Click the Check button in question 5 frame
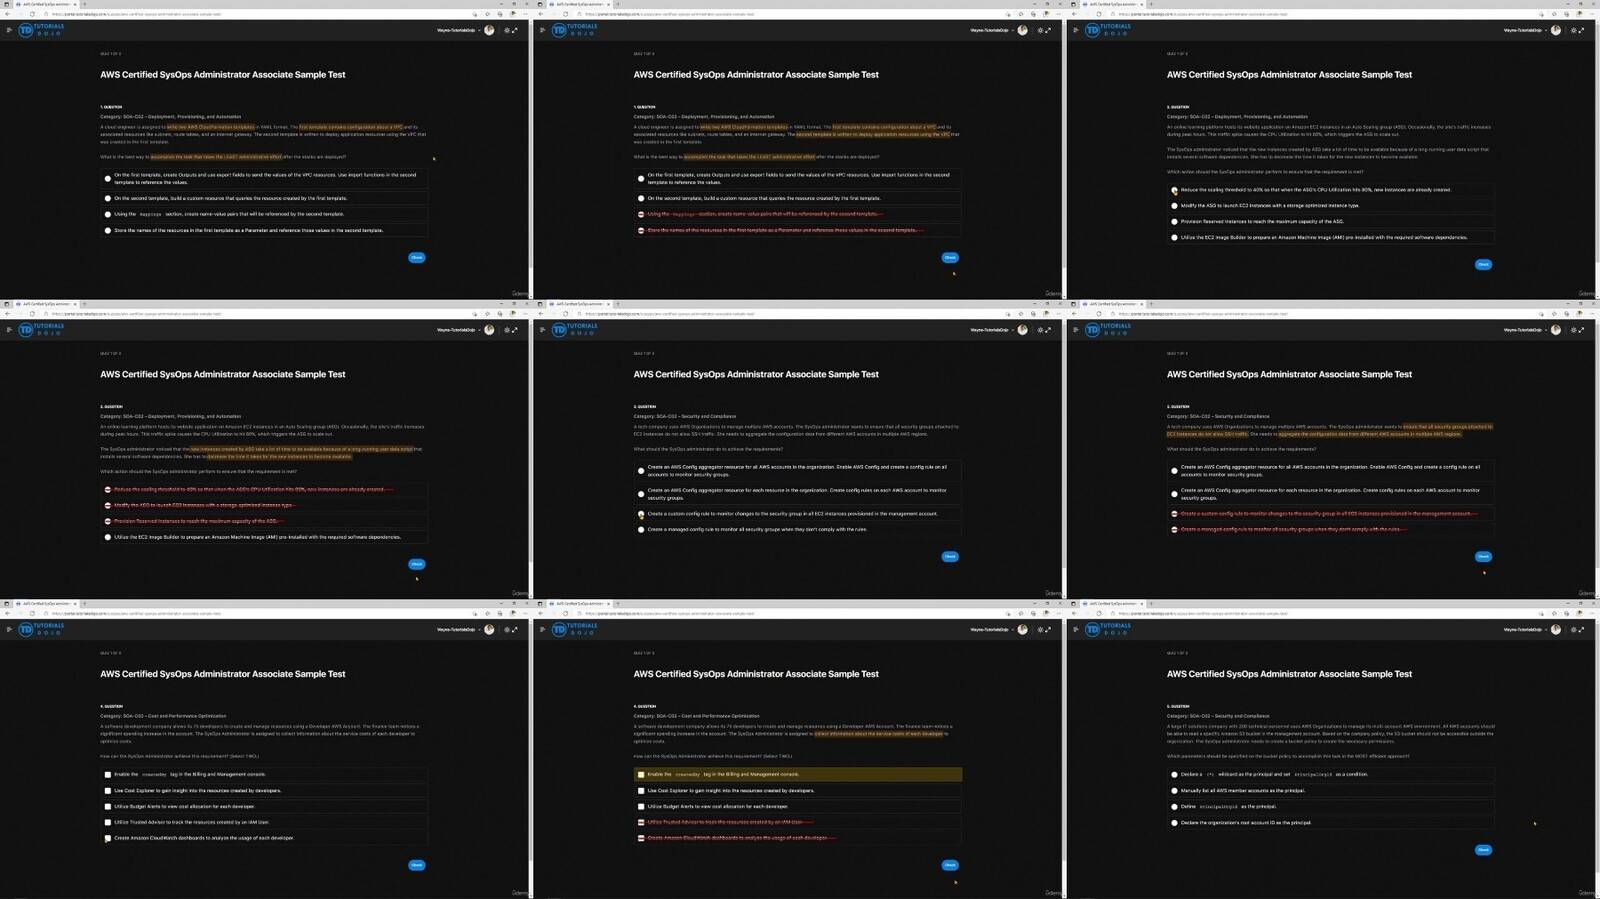This screenshot has height=899, width=1600. pos(1483,850)
